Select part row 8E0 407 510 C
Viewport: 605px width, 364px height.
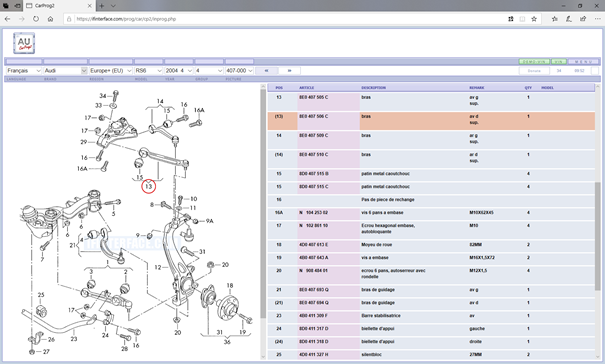pyautogui.click(x=431, y=159)
